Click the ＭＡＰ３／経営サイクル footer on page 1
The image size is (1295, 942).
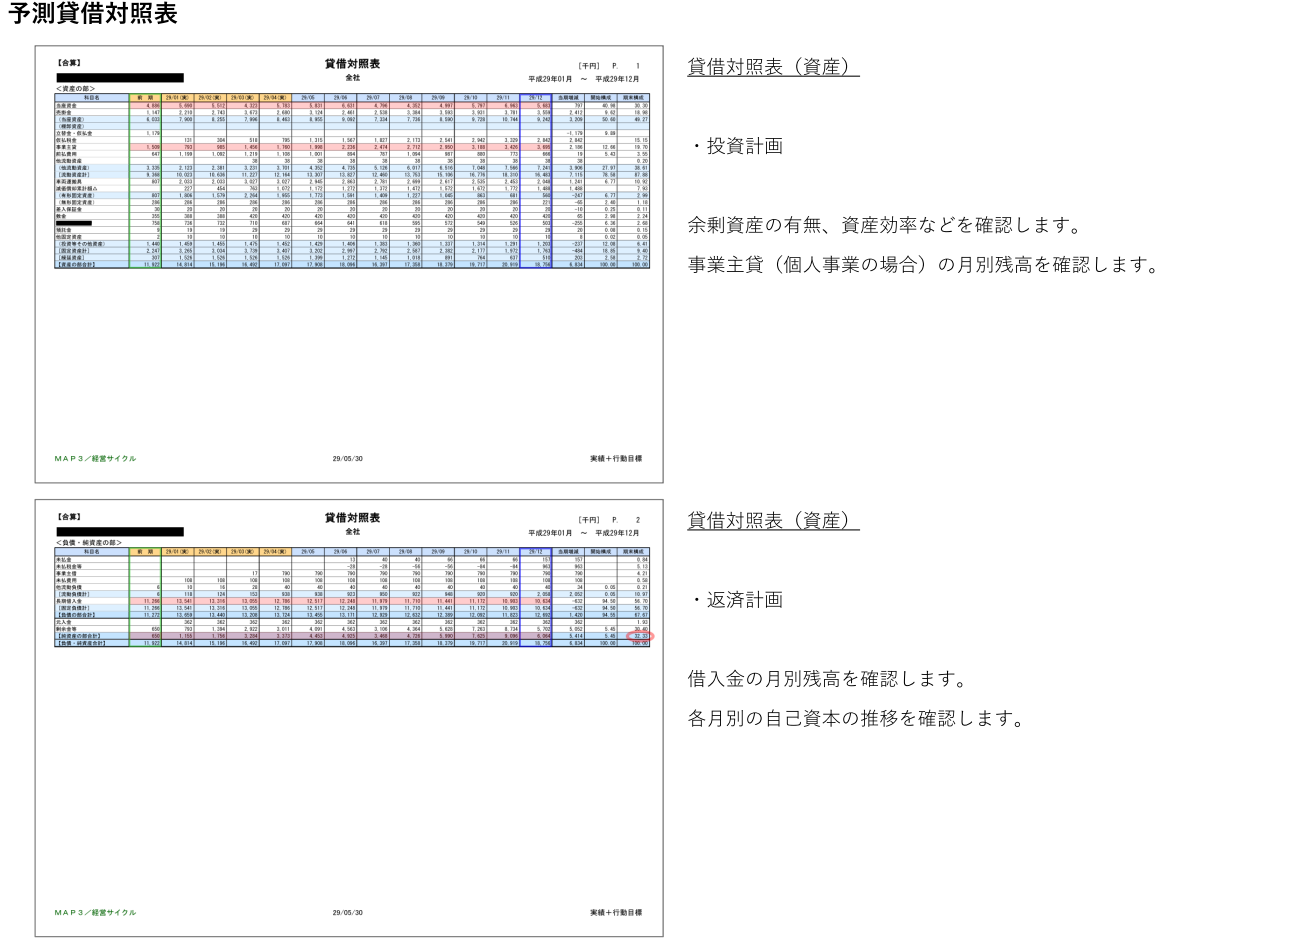point(95,459)
